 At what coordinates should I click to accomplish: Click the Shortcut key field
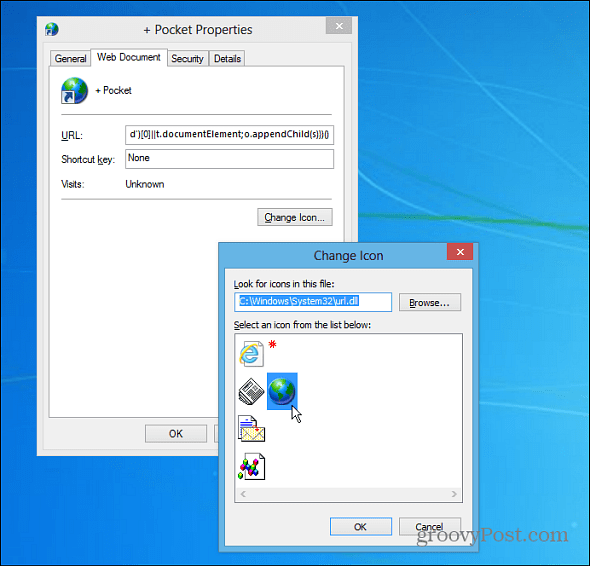click(229, 158)
